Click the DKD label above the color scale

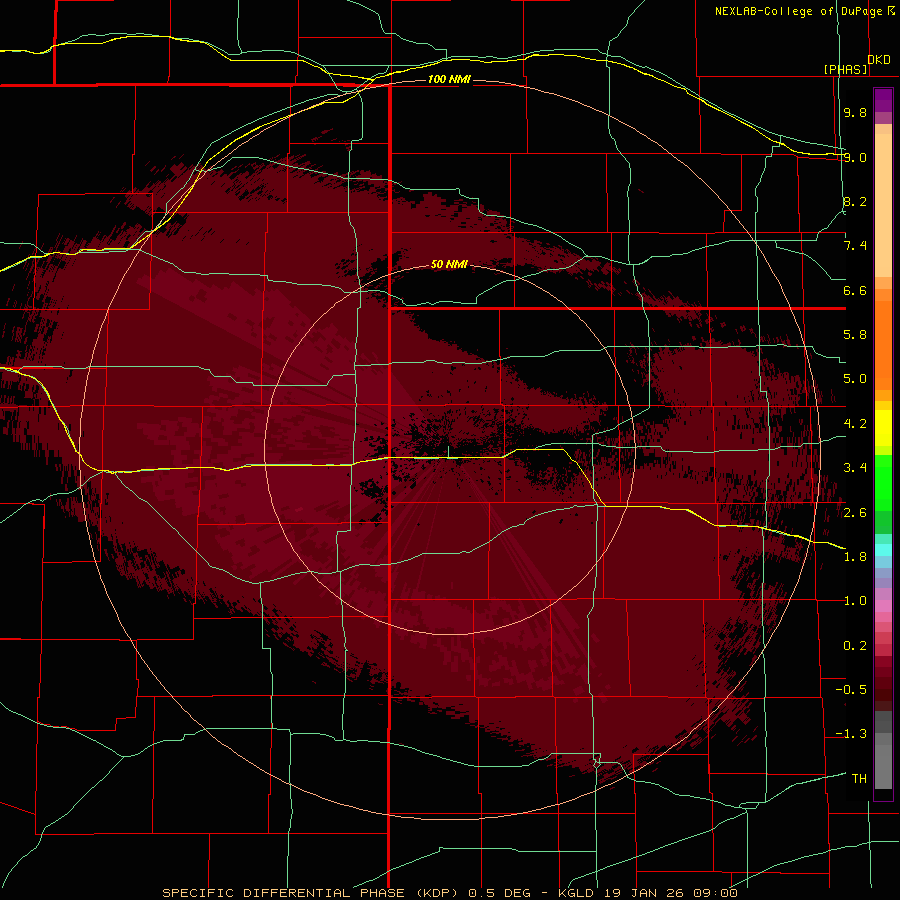tap(879, 60)
